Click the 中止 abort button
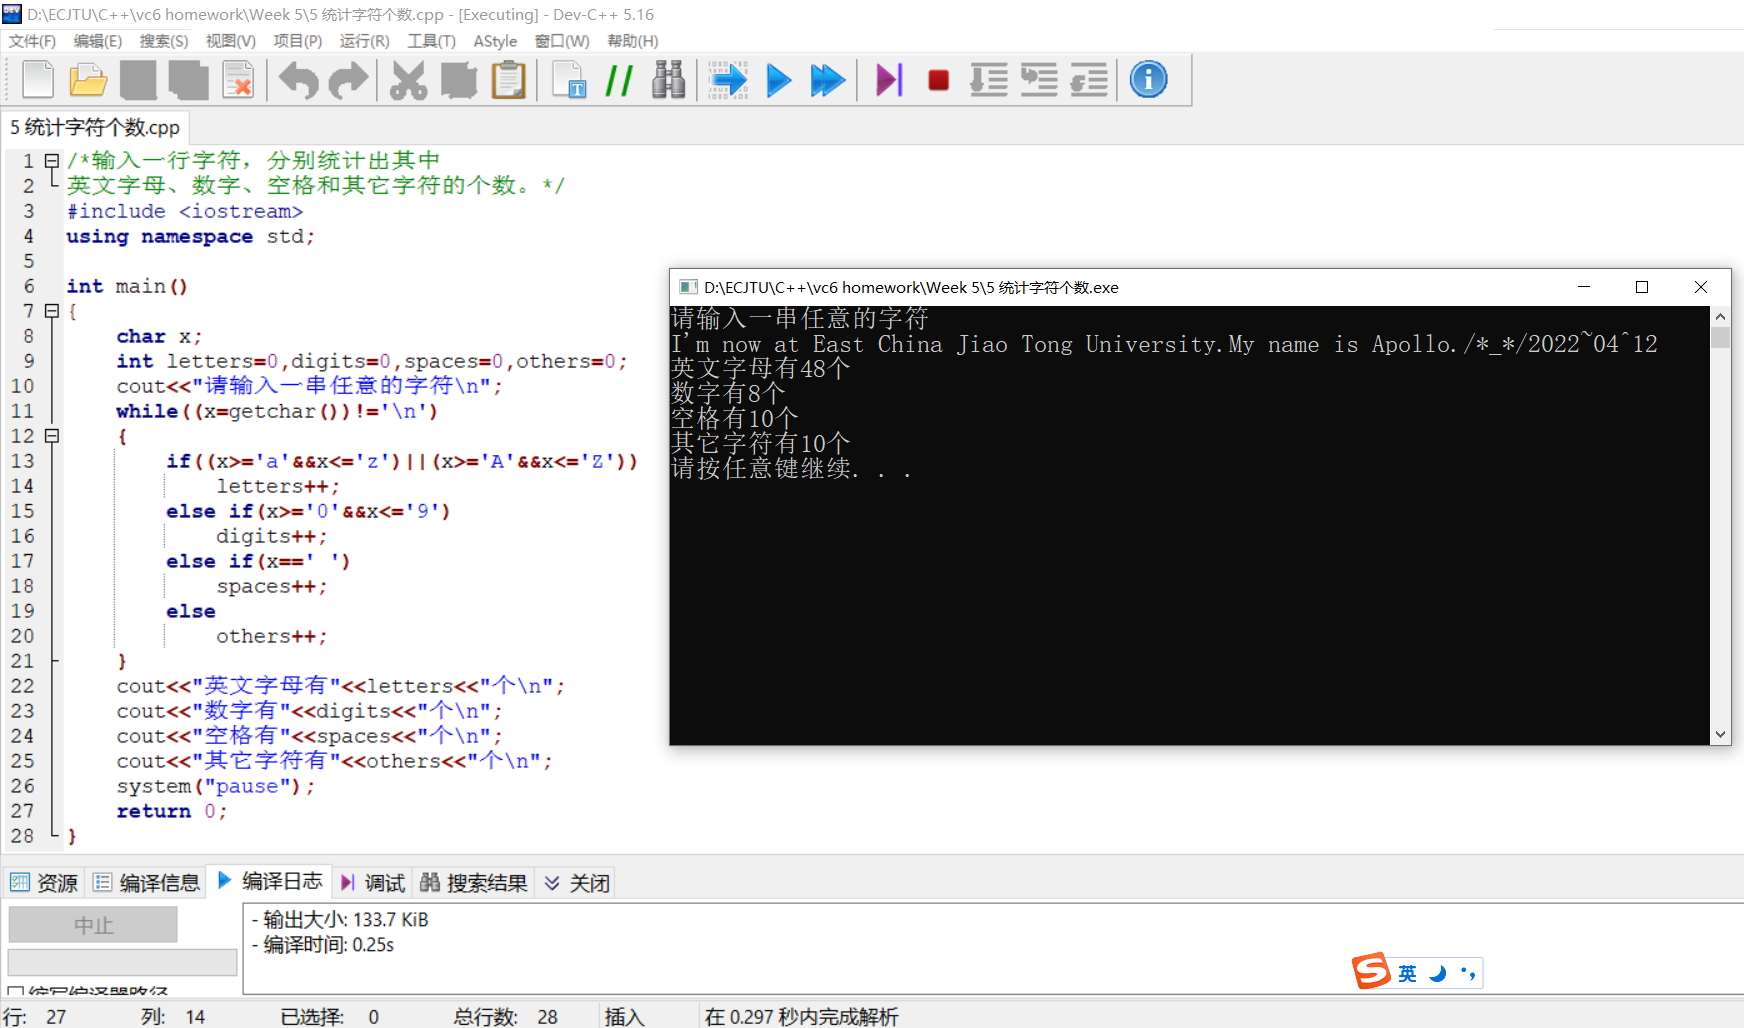The image size is (1744, 1028). pyautogui.click(x=93, y=925)
